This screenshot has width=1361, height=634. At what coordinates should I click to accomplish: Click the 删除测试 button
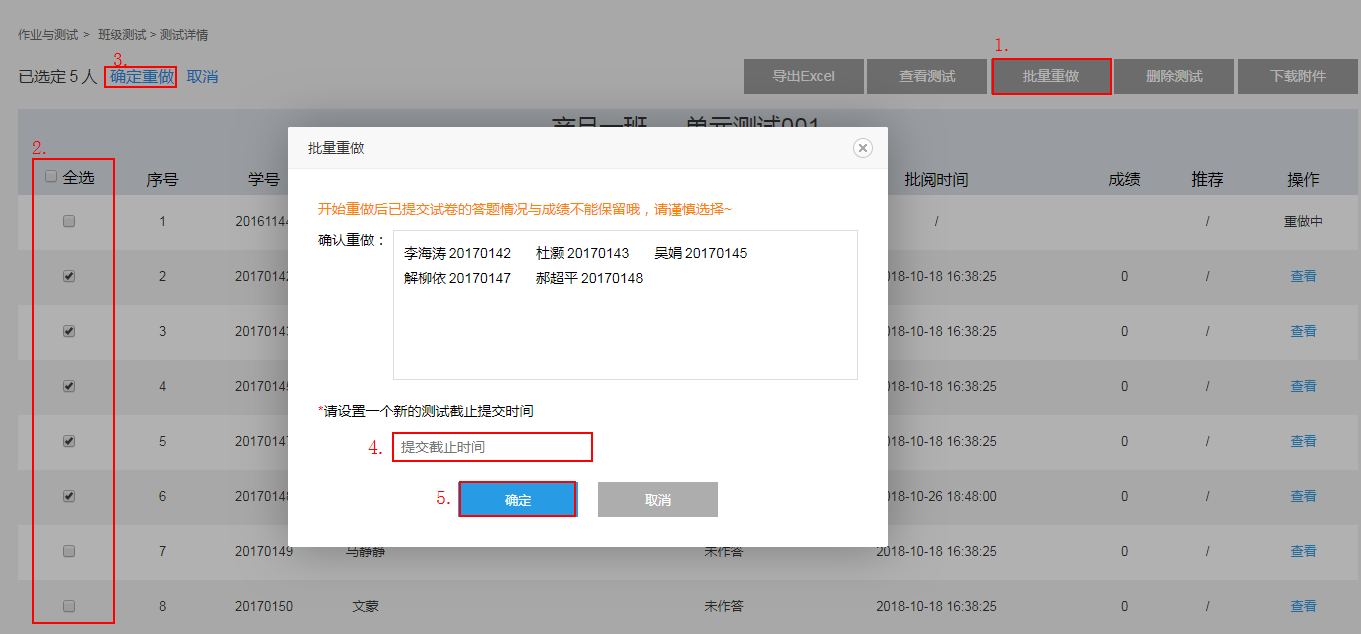click(x=1174, y=76)
